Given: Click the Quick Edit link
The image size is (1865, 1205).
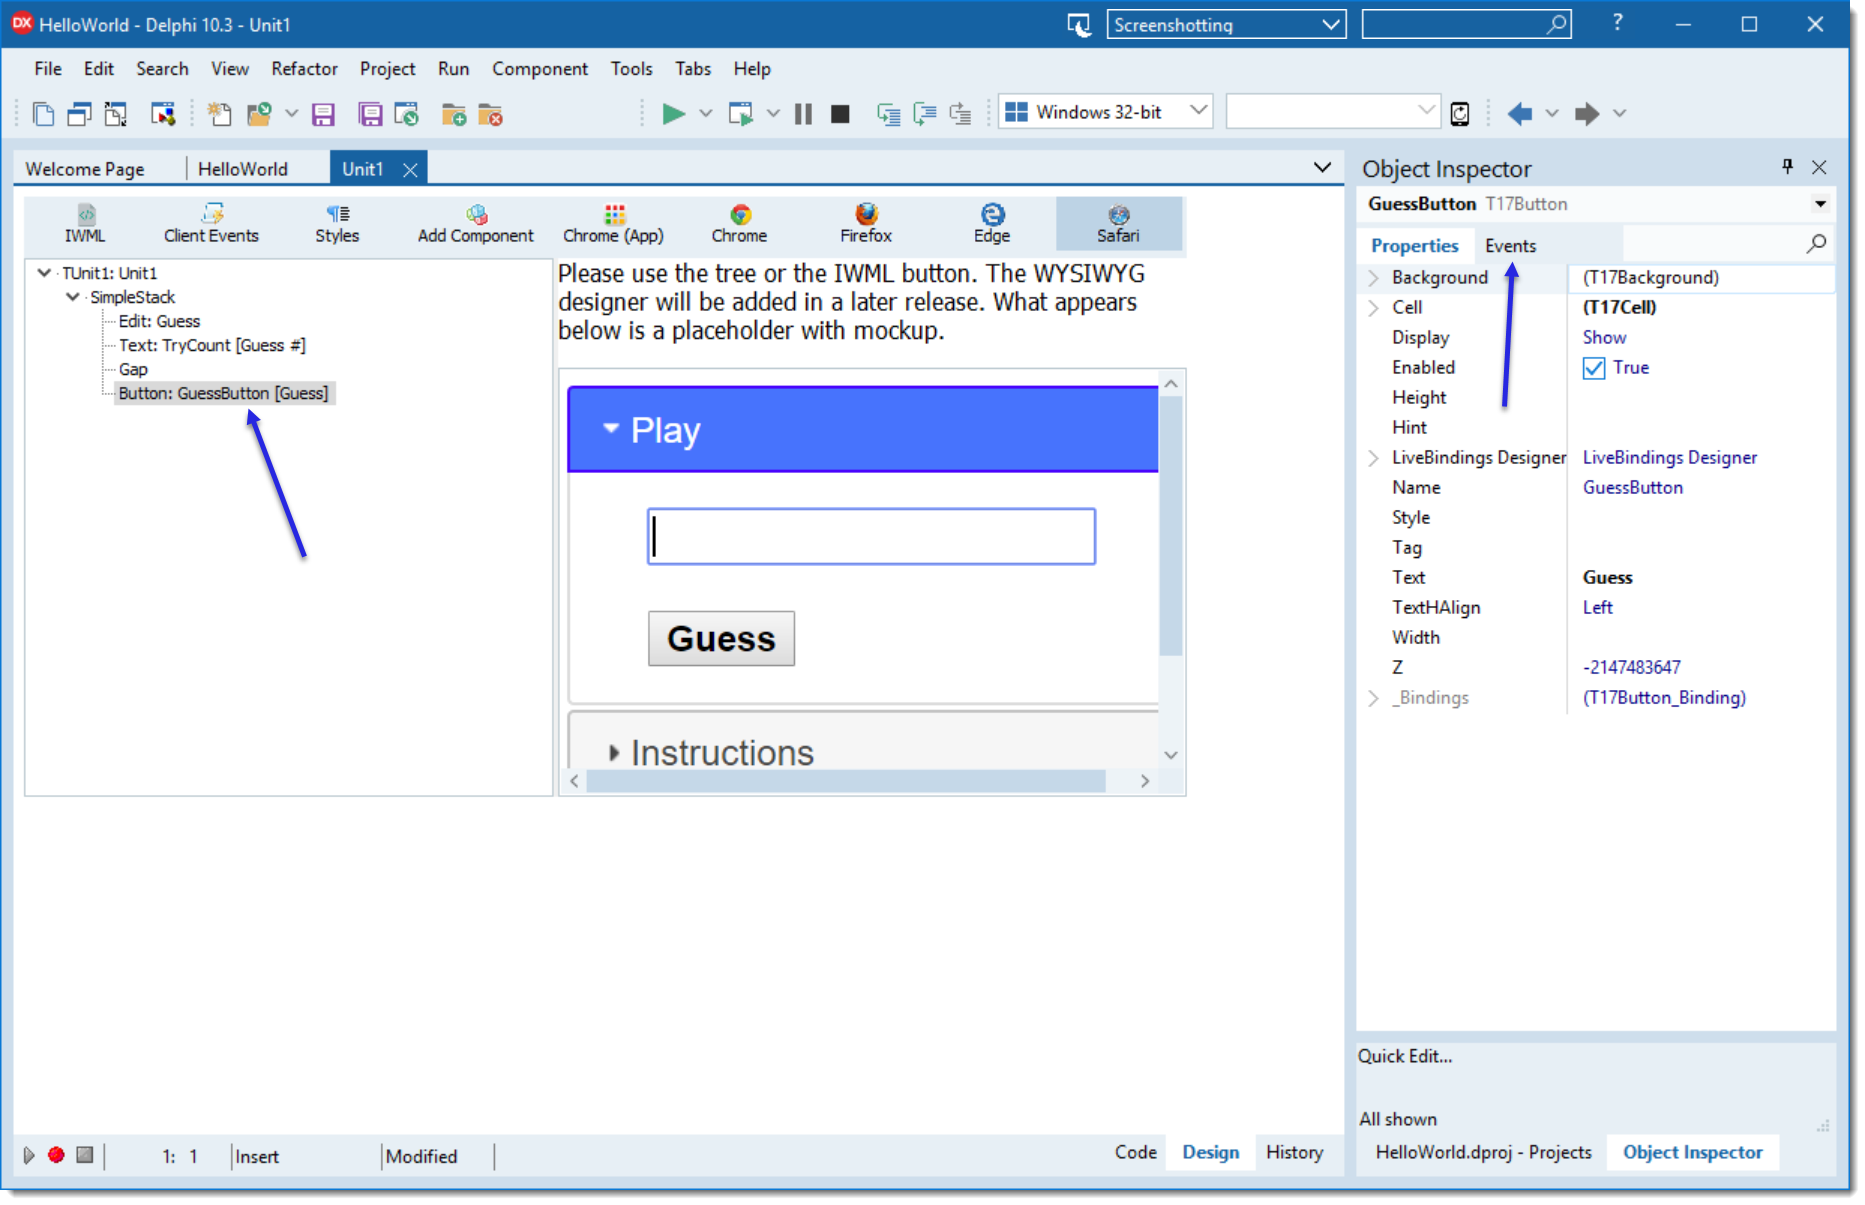Looking at the screenshot, I should (1405, 1056).
